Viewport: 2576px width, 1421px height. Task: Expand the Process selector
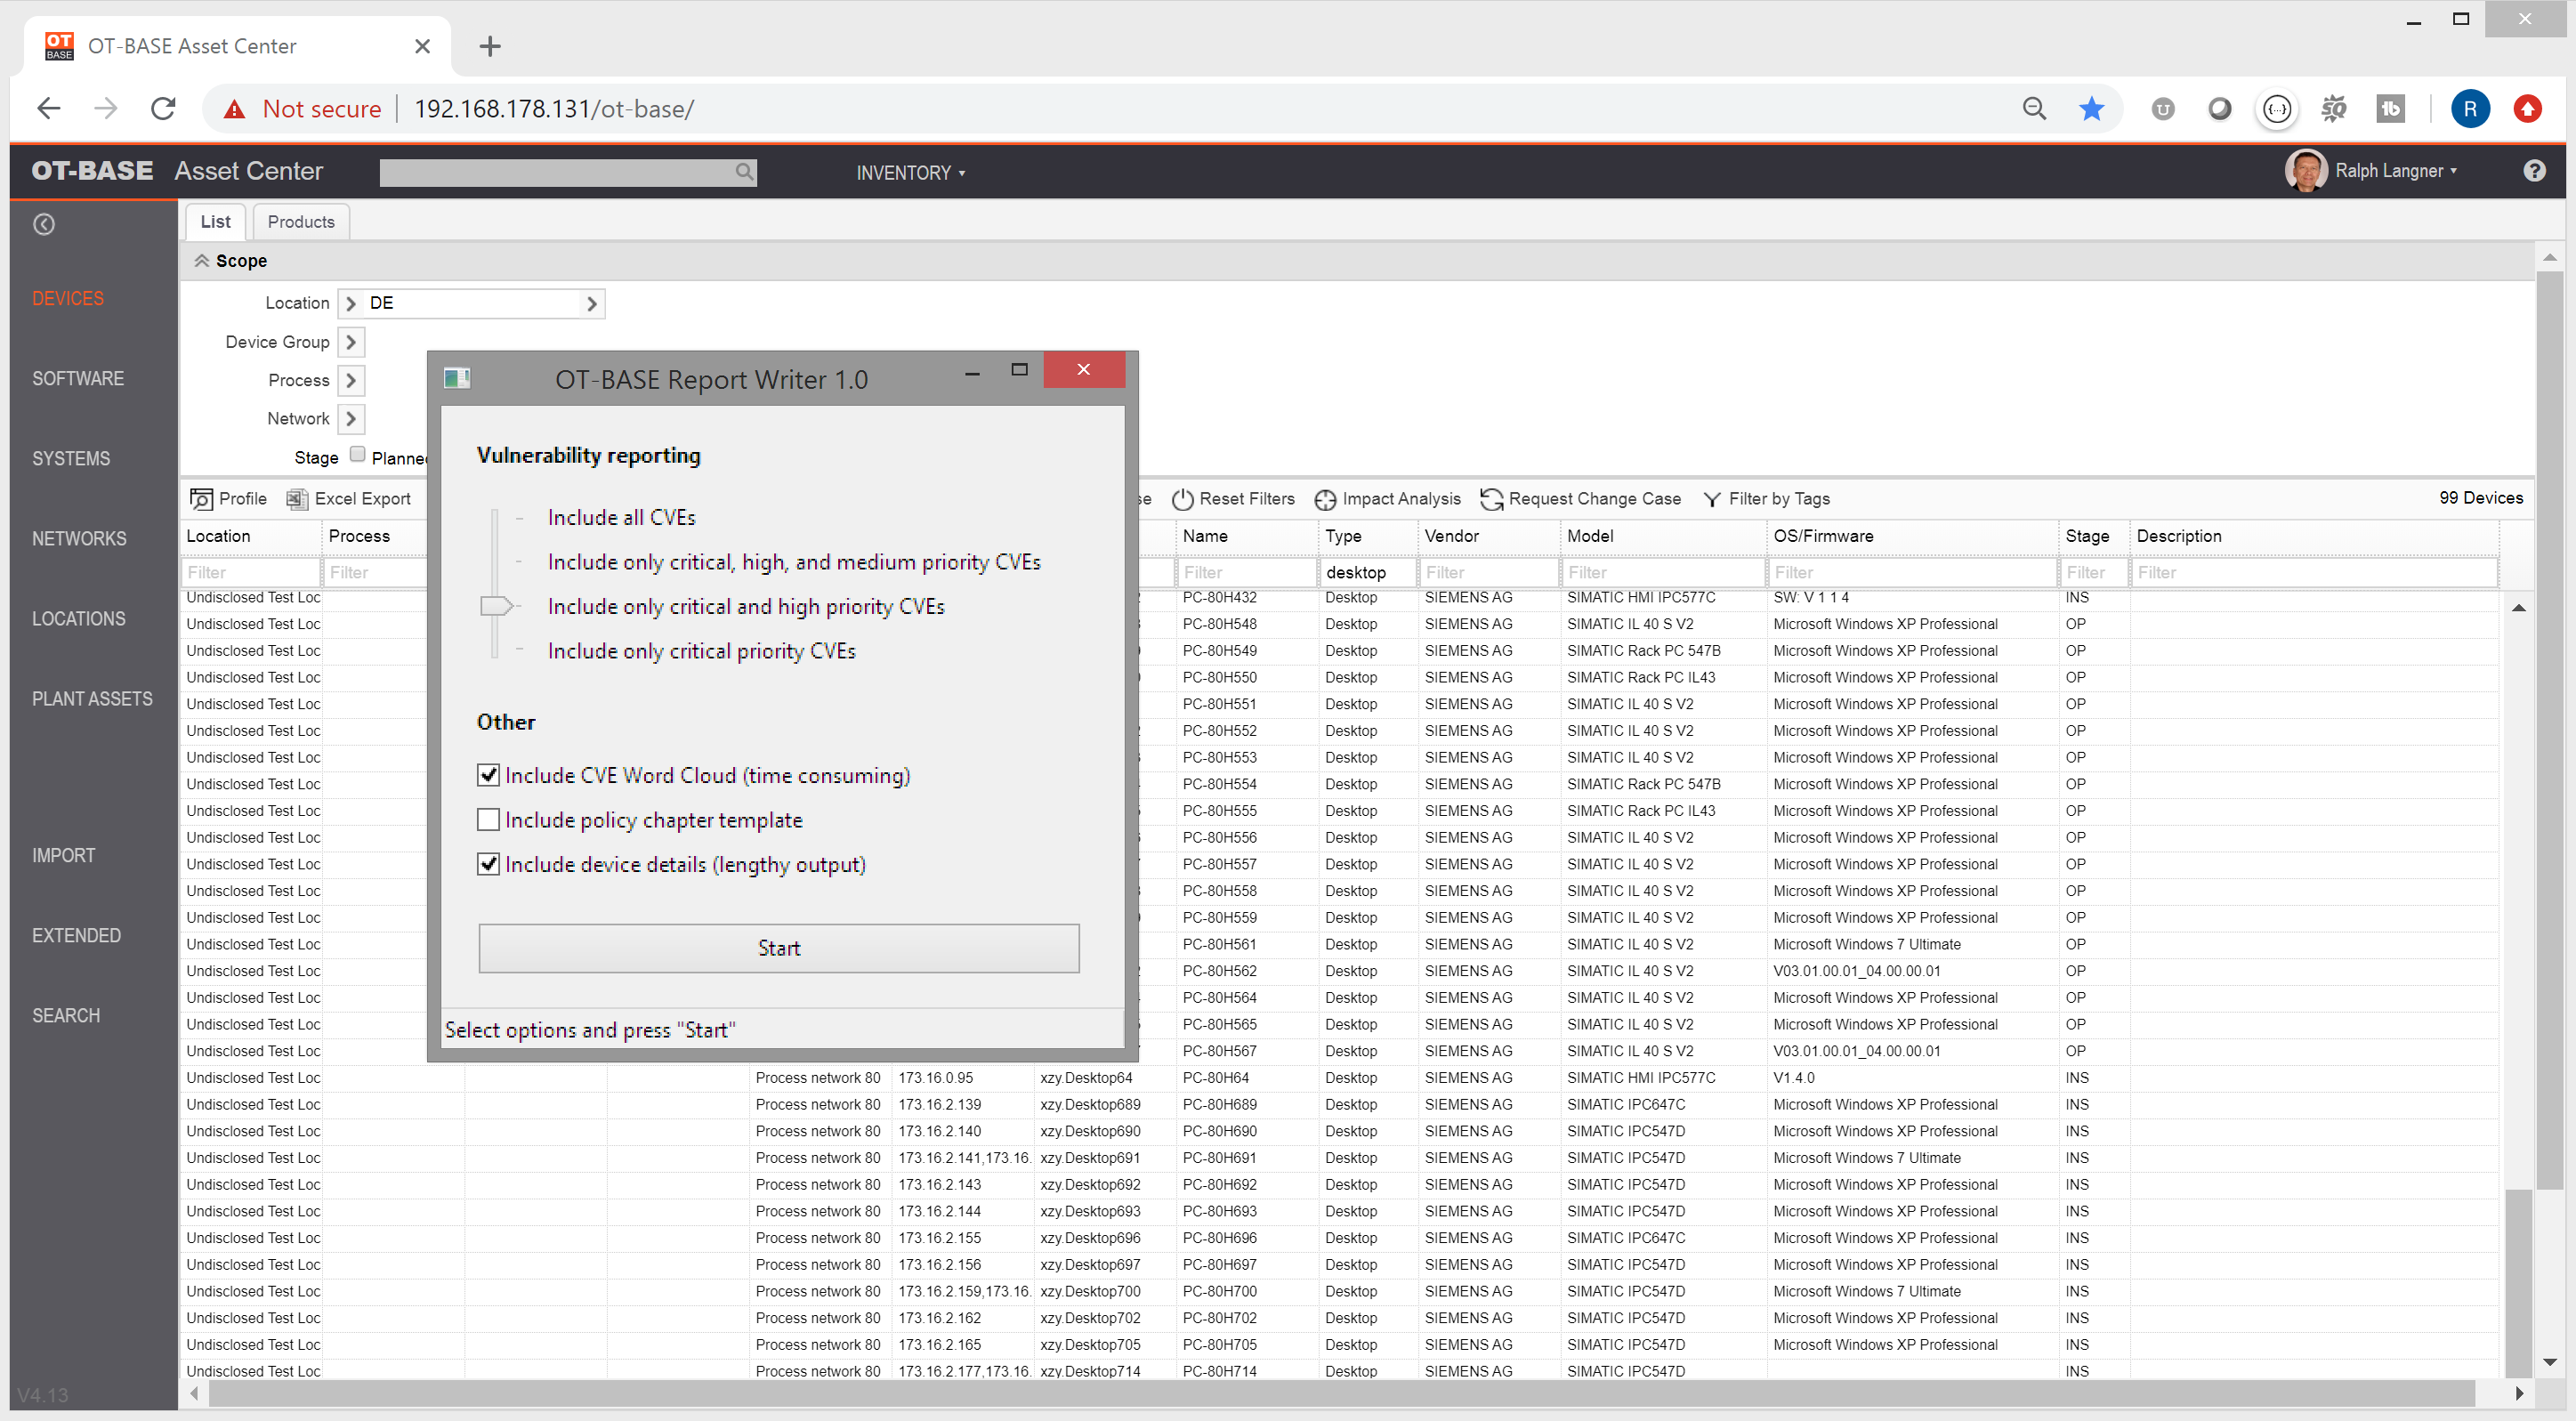pos(351,380)
